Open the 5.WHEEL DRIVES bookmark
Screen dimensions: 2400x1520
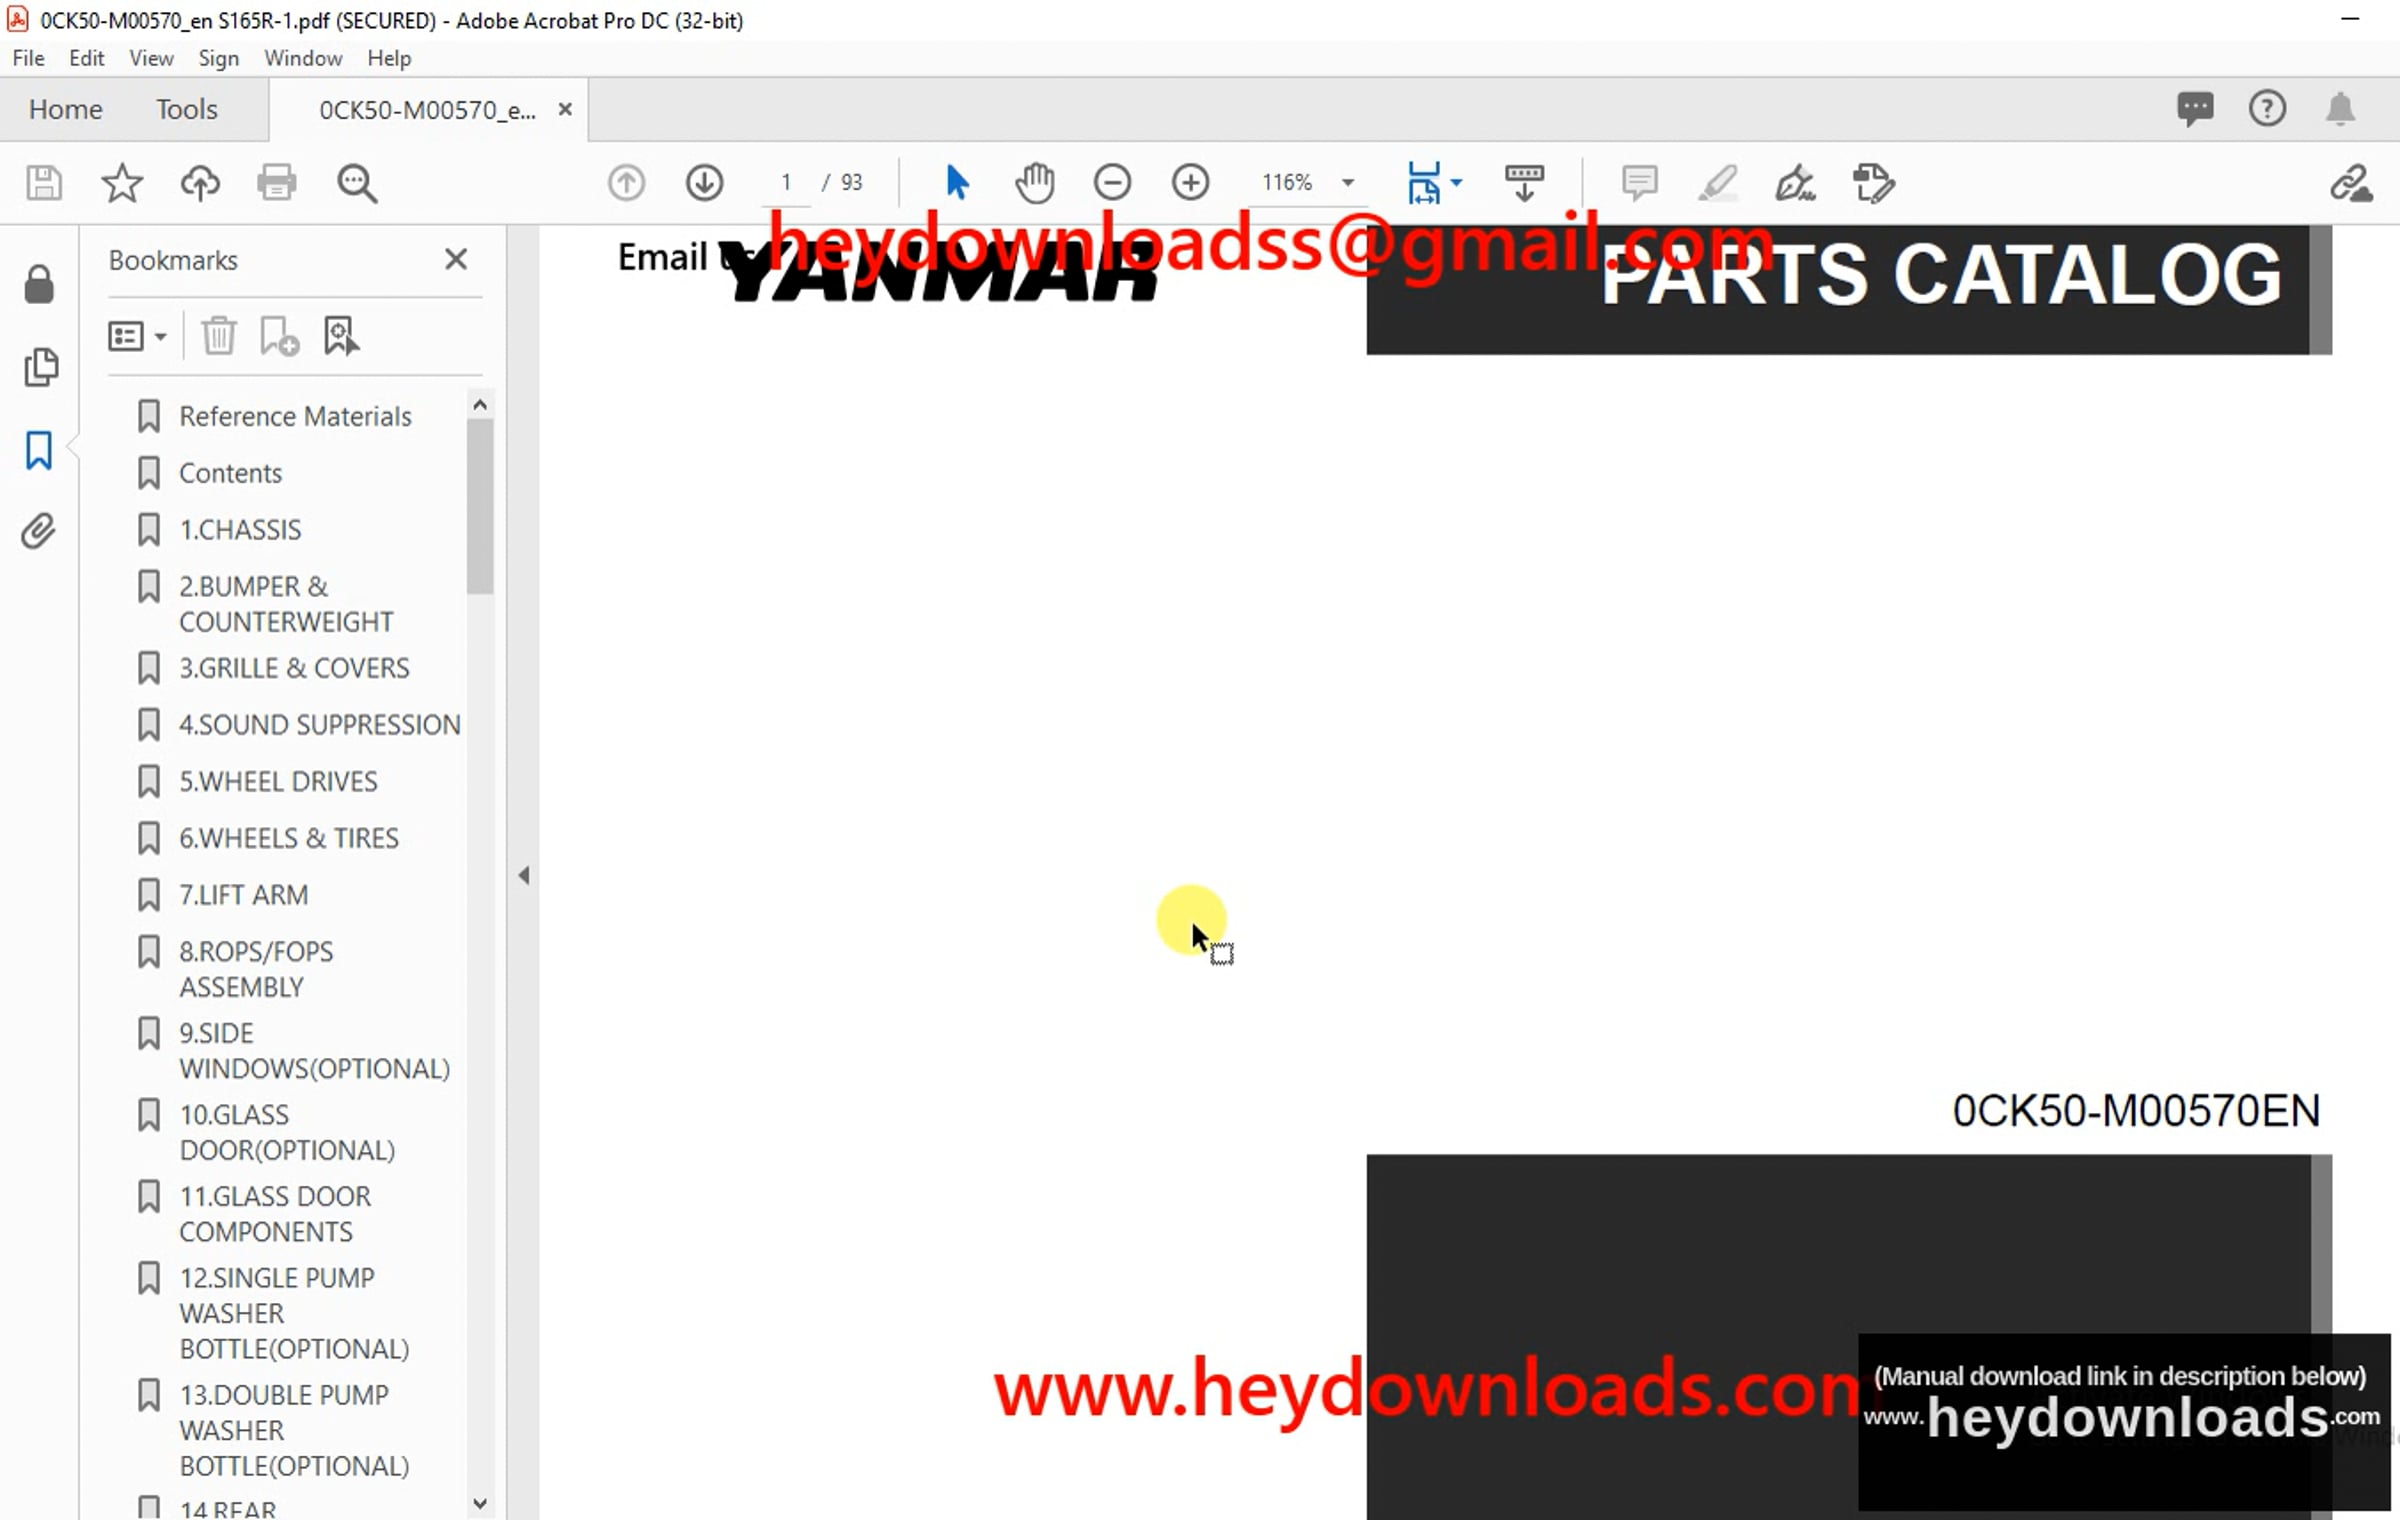coord(278,781)
